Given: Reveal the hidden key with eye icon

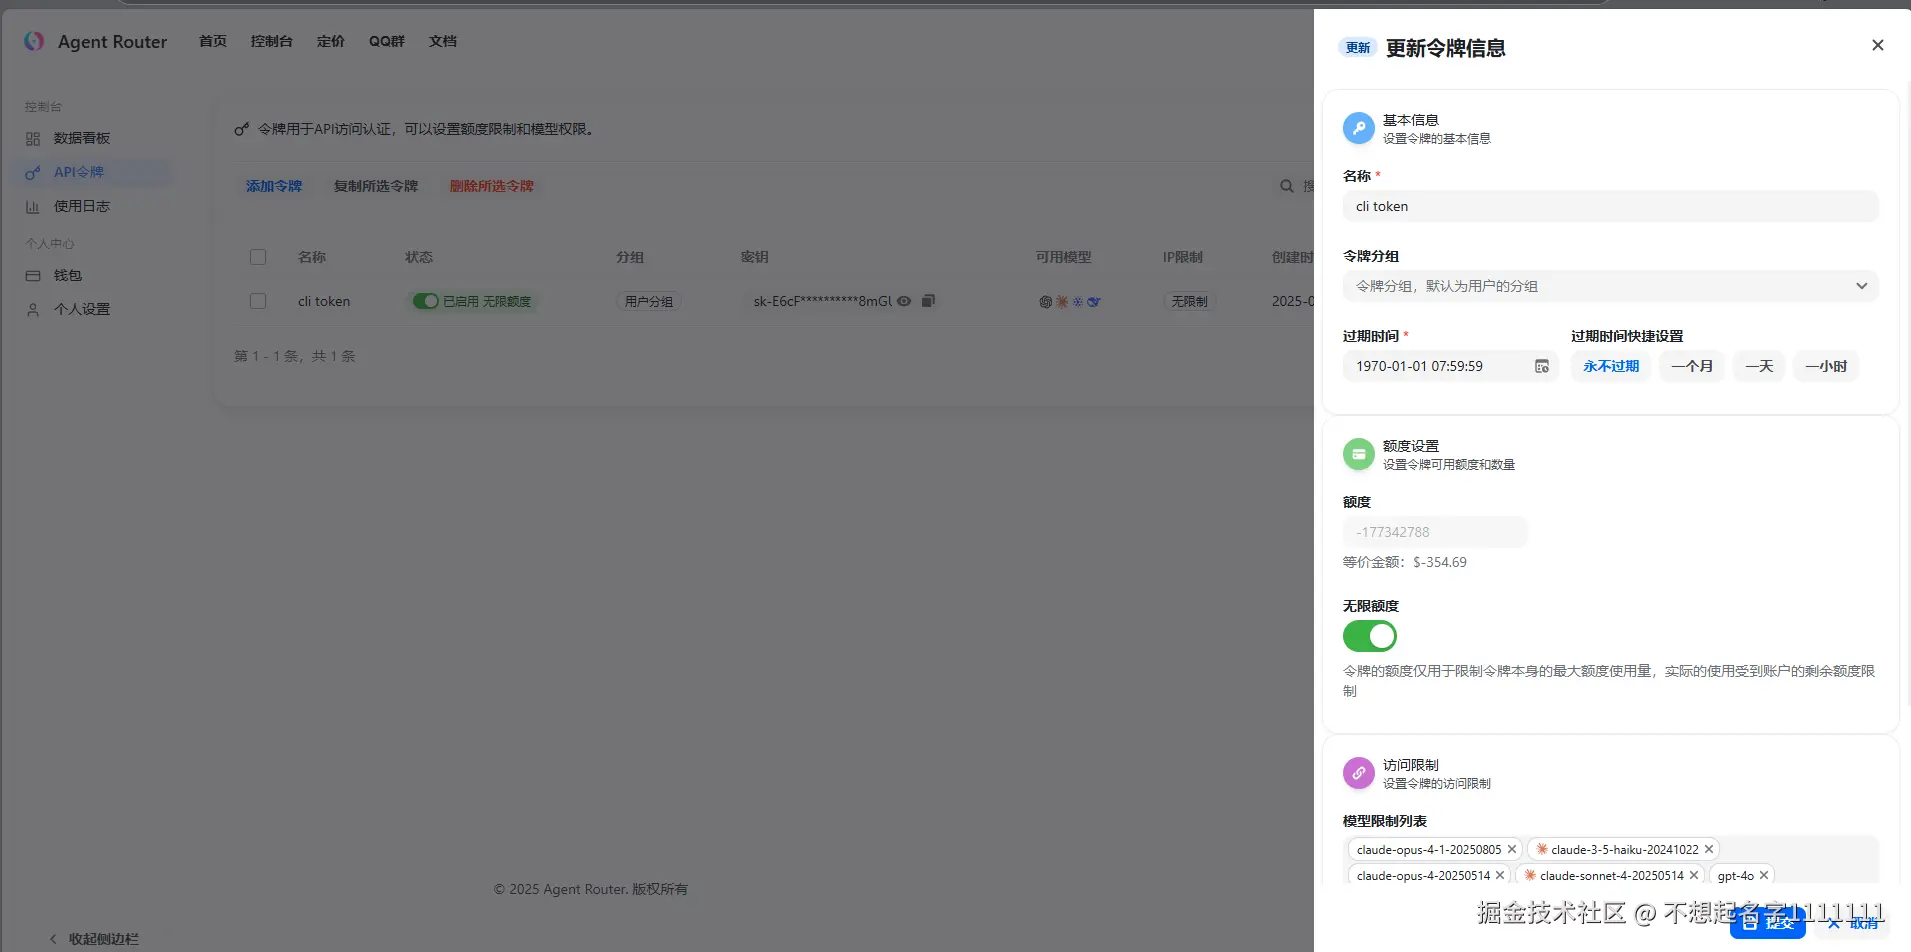Looking at the screenshot, I should [x=904, y=301].
